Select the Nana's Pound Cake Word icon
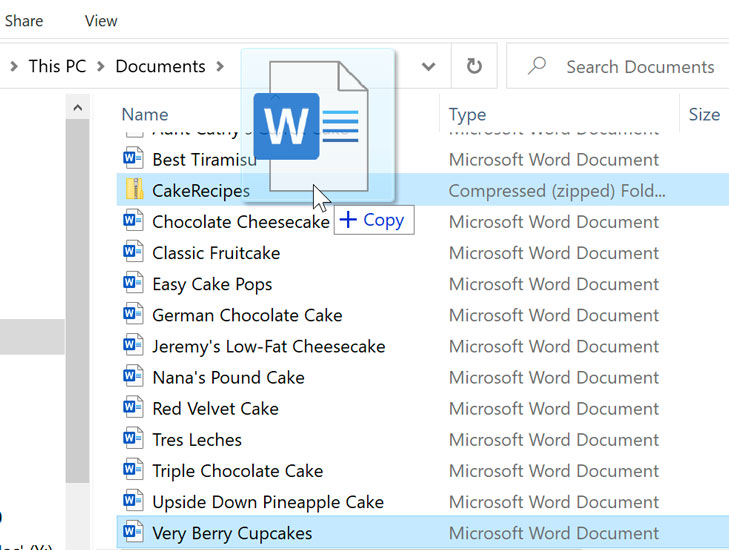 (133, 377)
